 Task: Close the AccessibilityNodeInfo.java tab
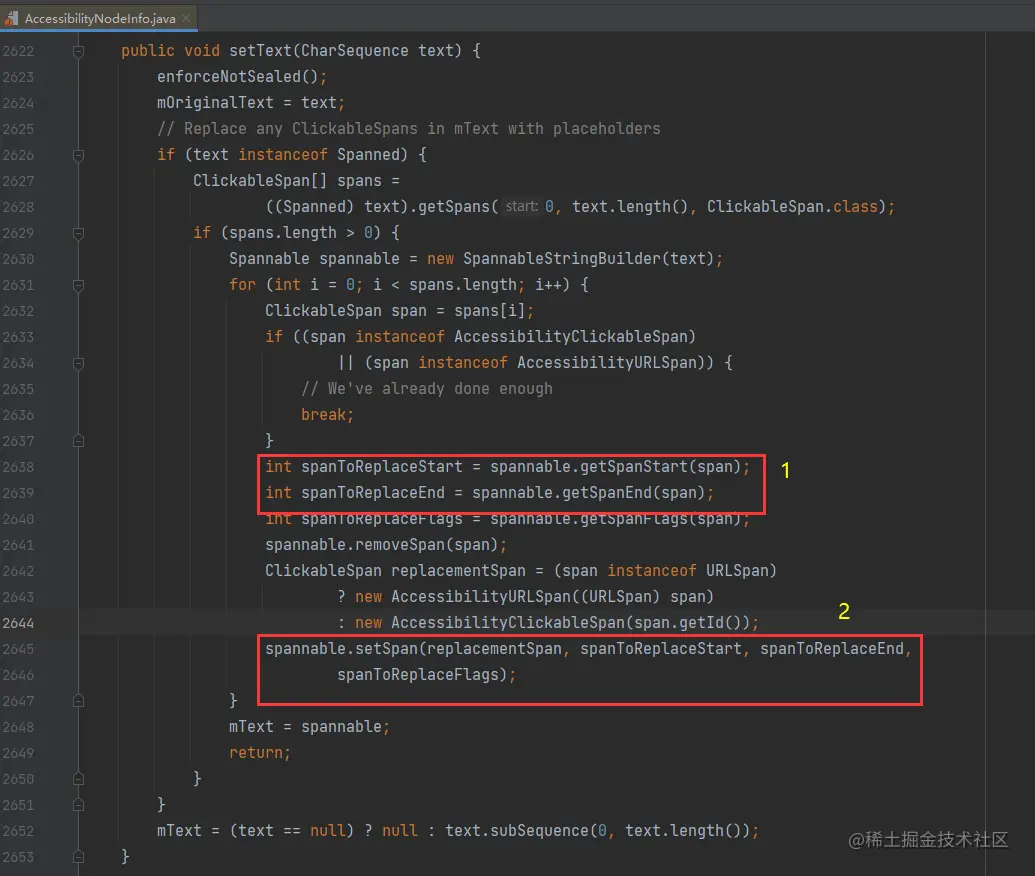click(x=186, y=18)
